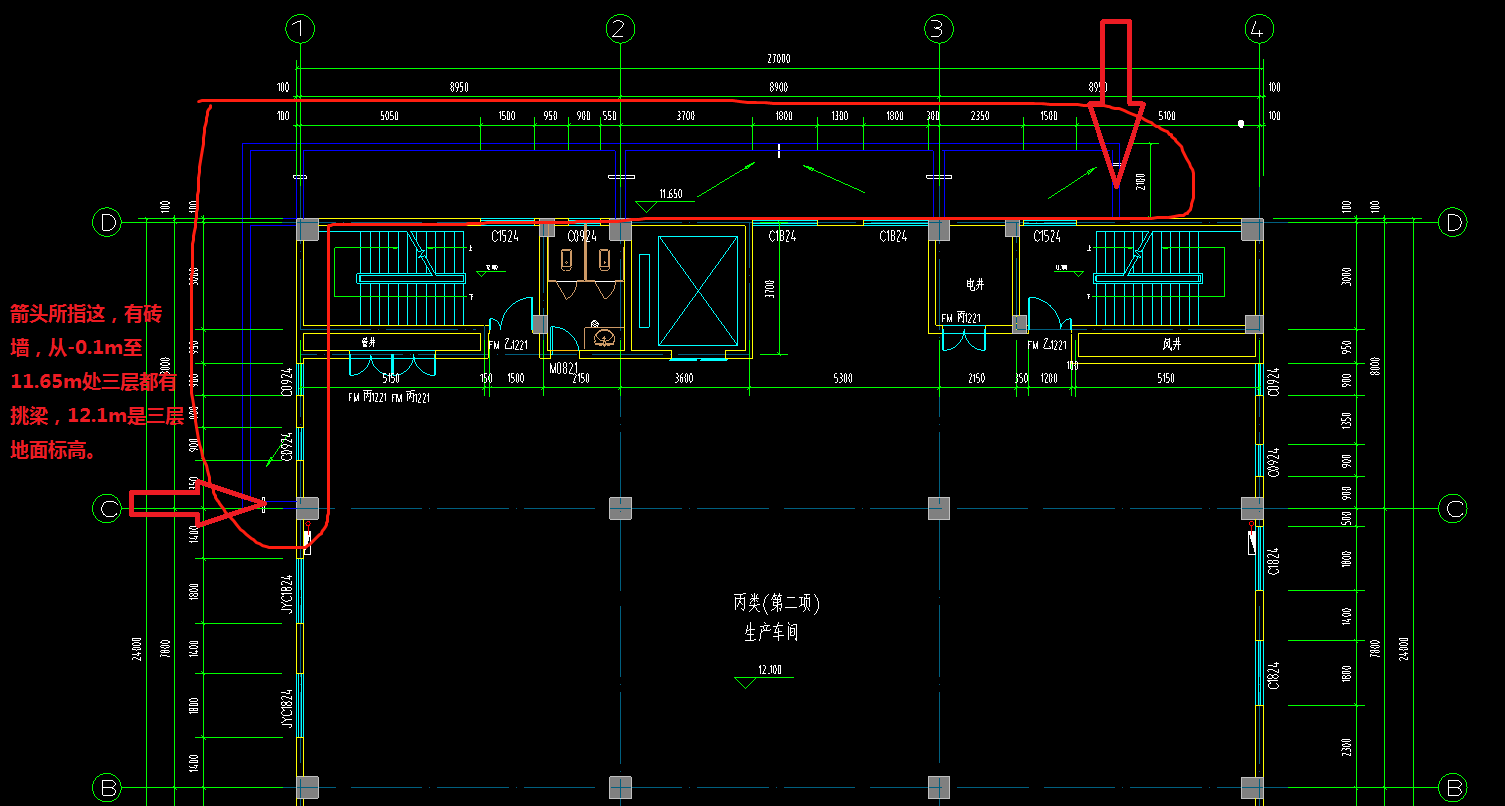Pick the right-side axis bubble C
The image size is (1505, 806).
coord(1453,509)
